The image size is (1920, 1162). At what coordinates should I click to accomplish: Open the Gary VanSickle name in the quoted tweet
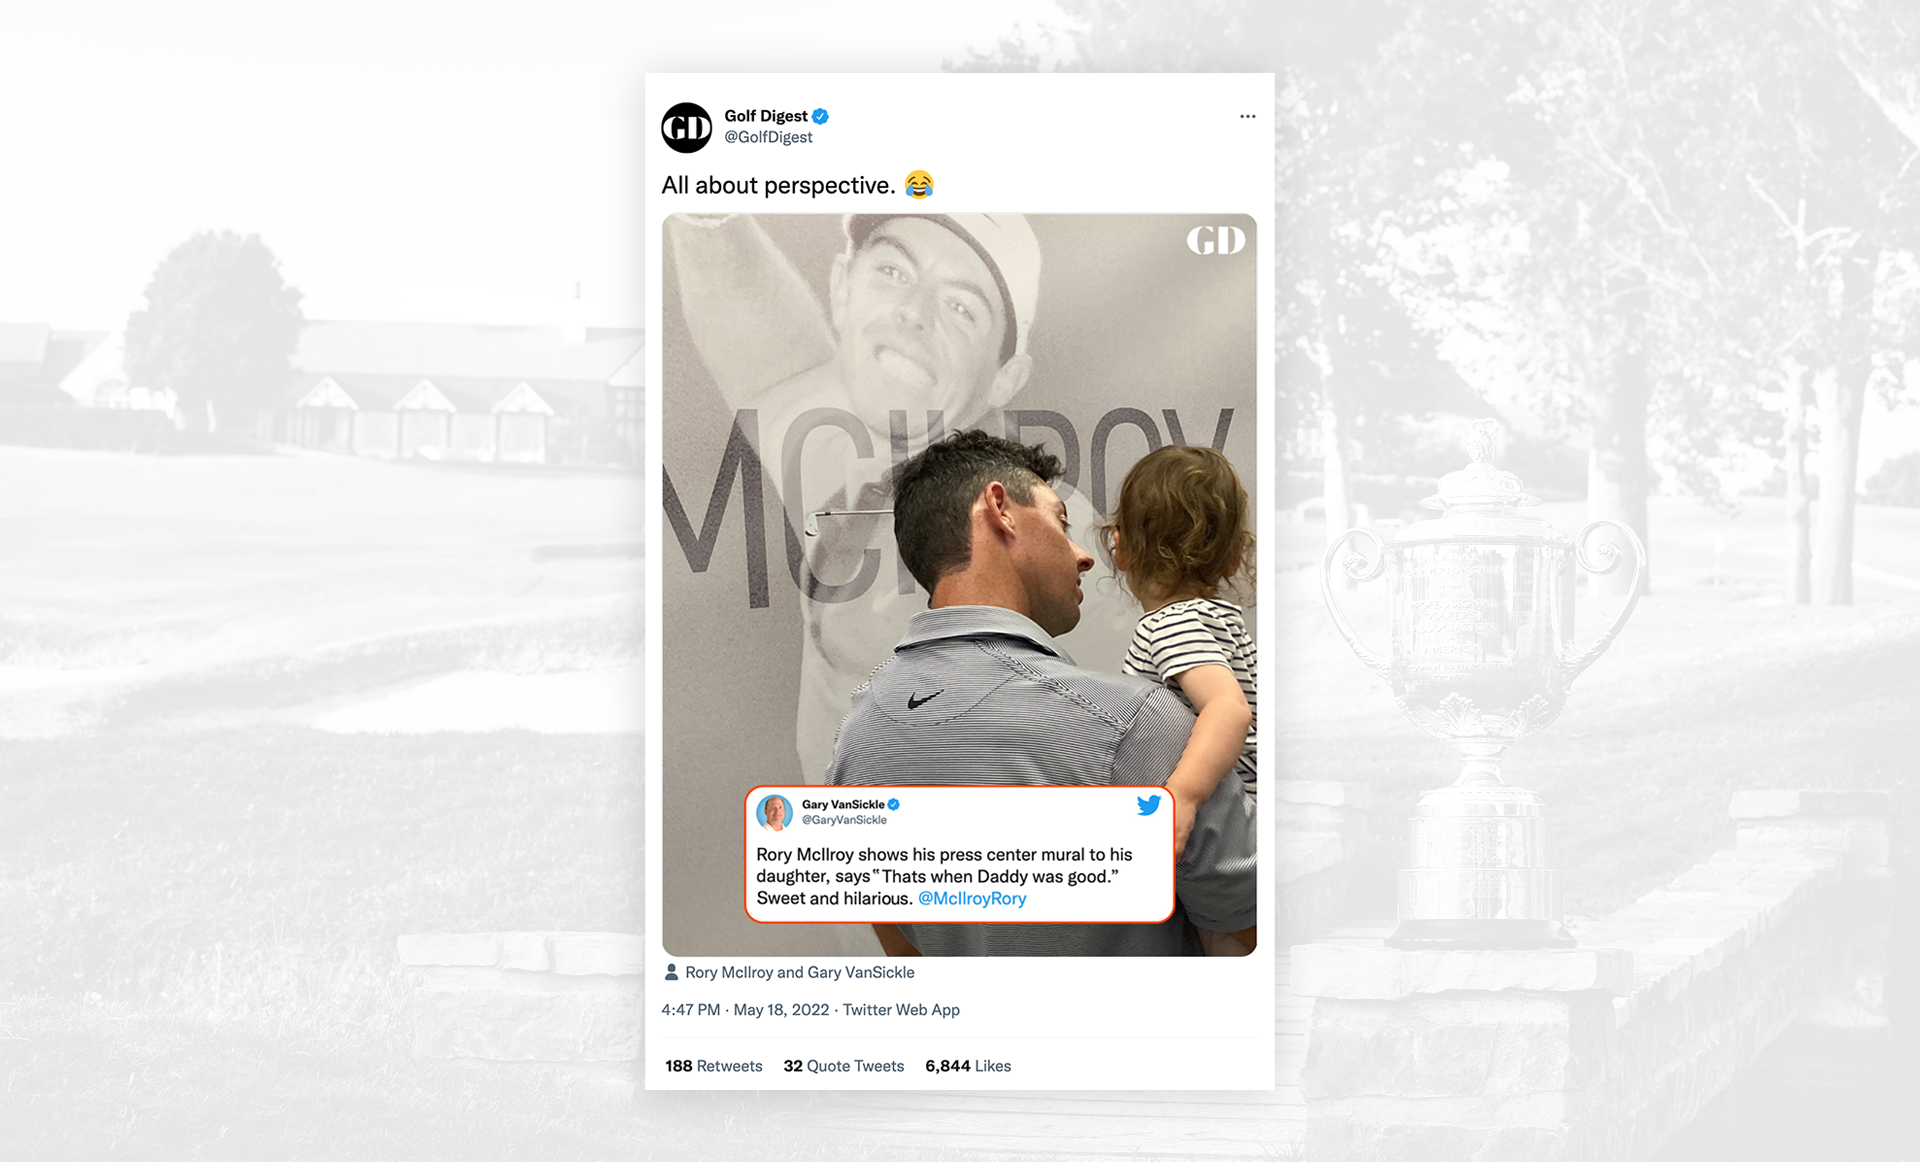tap(843, 804)
